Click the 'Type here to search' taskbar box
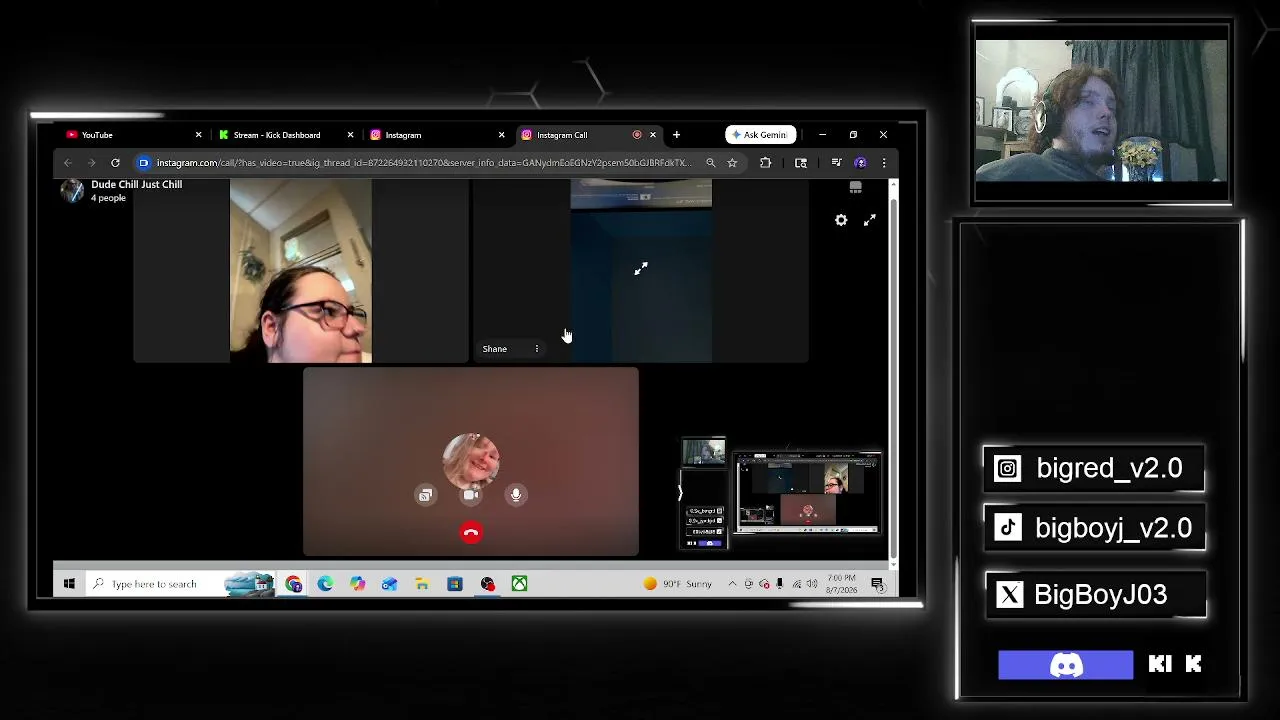The height and width of the screenshot is (720, 1280). [x=182, y=584]
